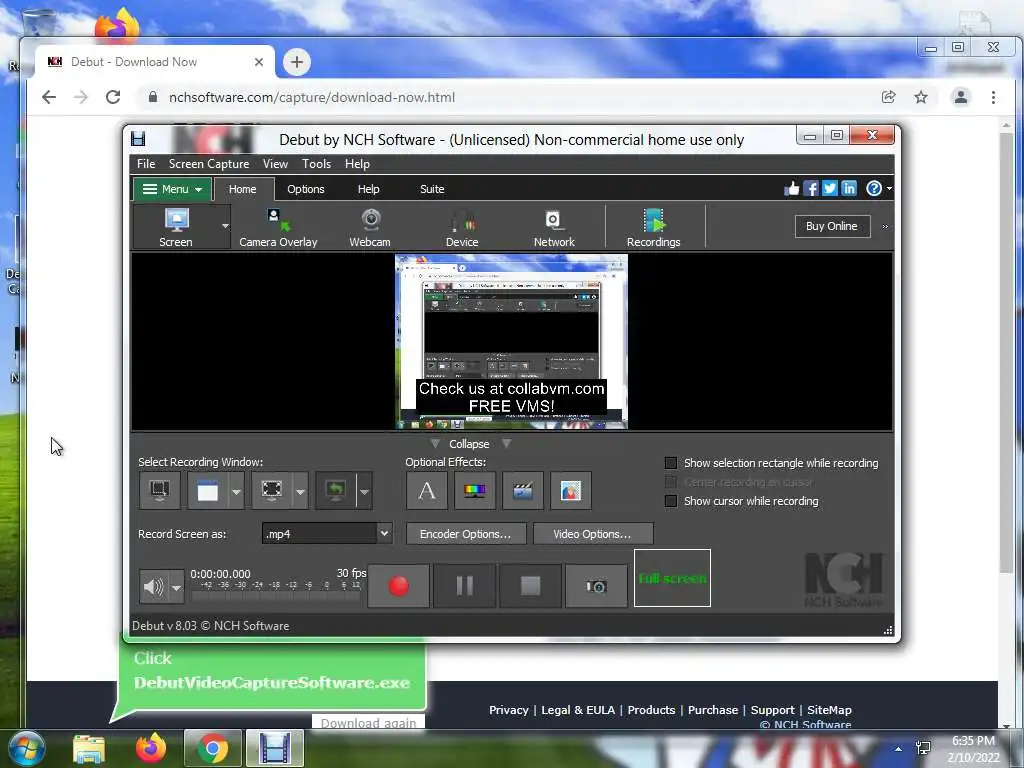1024x768 pixels.
Task: Open the Recordings list
Action: pyautogui.click(x=653, y=227)
